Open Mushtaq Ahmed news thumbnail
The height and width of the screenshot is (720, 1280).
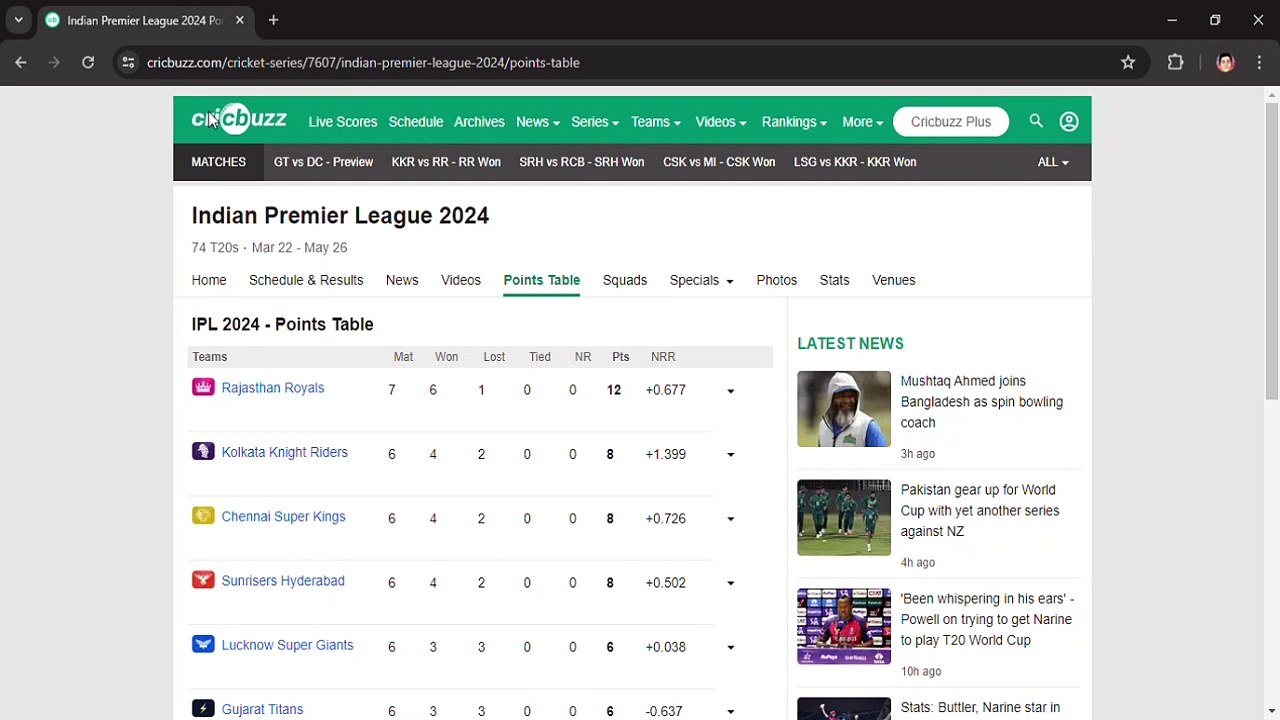(x=844, y=409)
